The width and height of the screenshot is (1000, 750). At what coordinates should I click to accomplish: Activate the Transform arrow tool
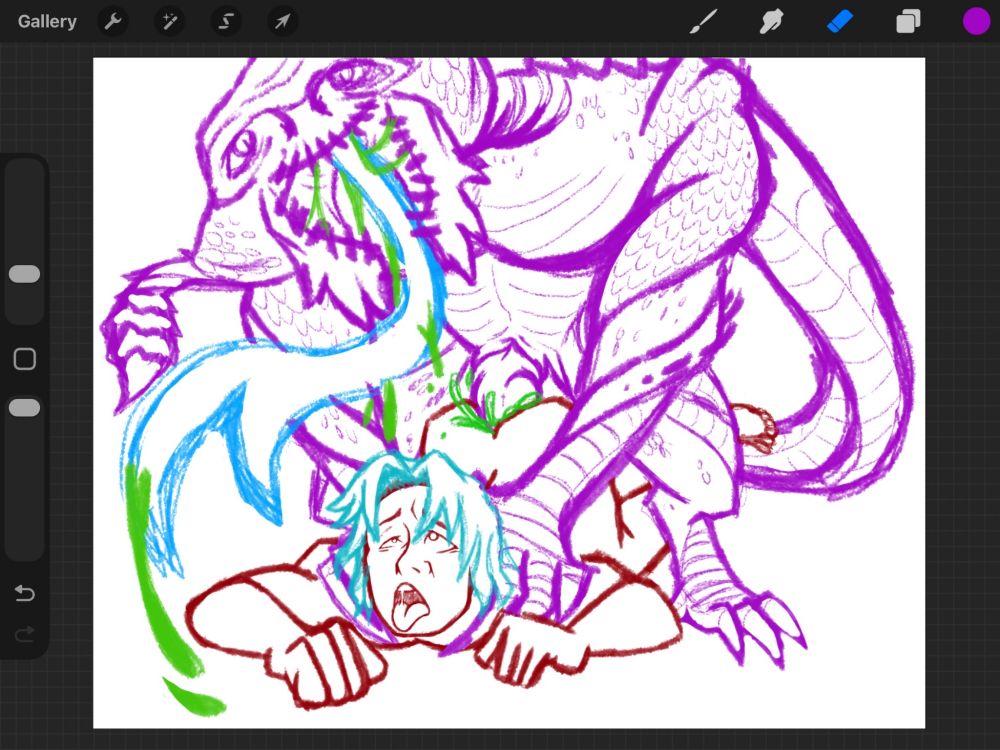[x=282, y=22]
